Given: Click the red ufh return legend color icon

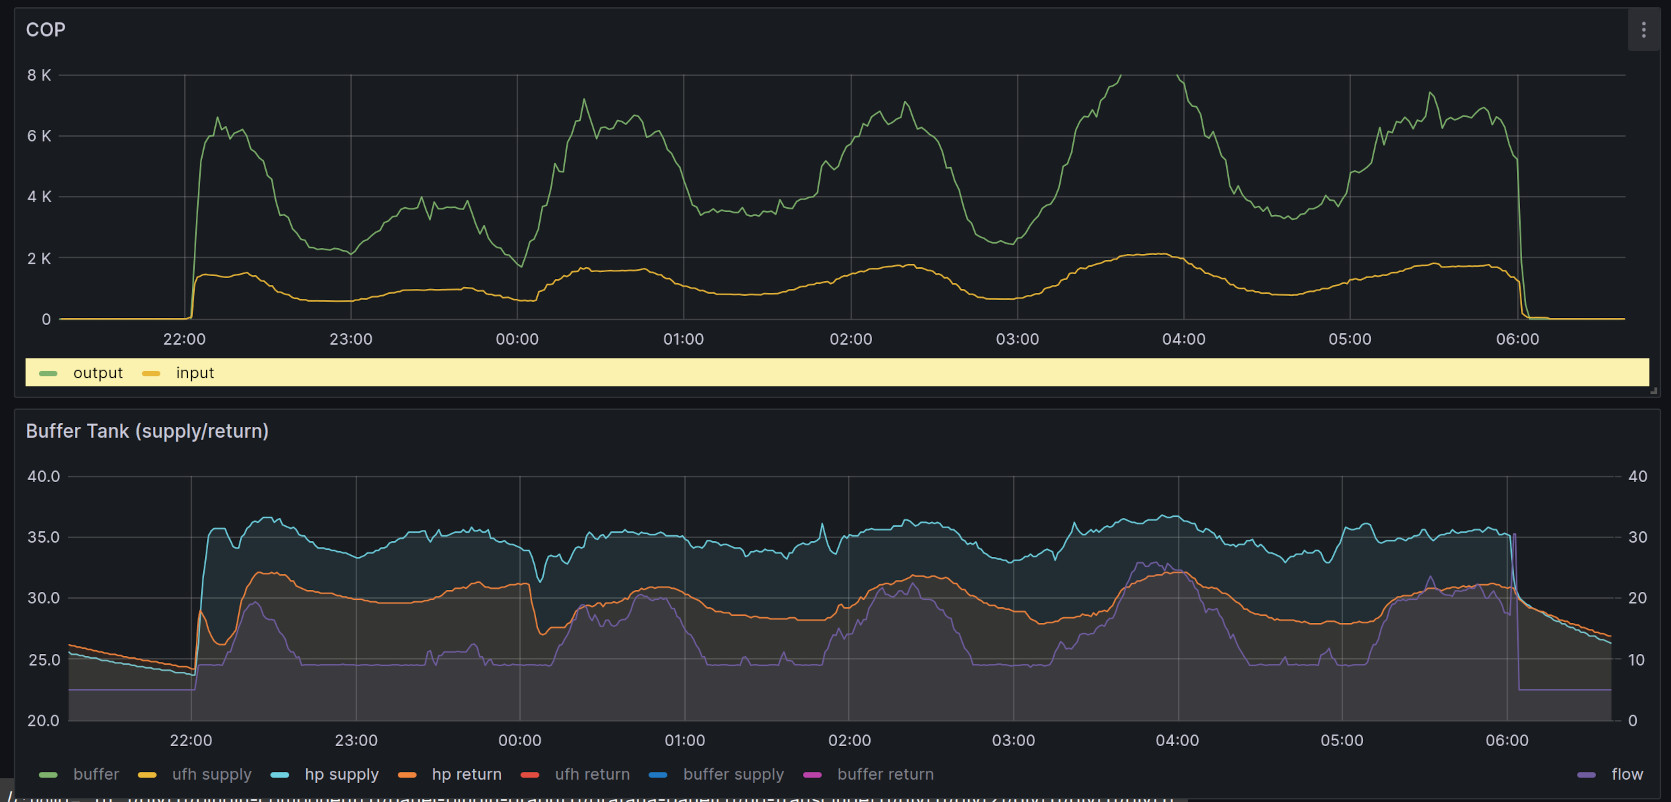Looking at the screenshot, I should [x=530, y=775].
